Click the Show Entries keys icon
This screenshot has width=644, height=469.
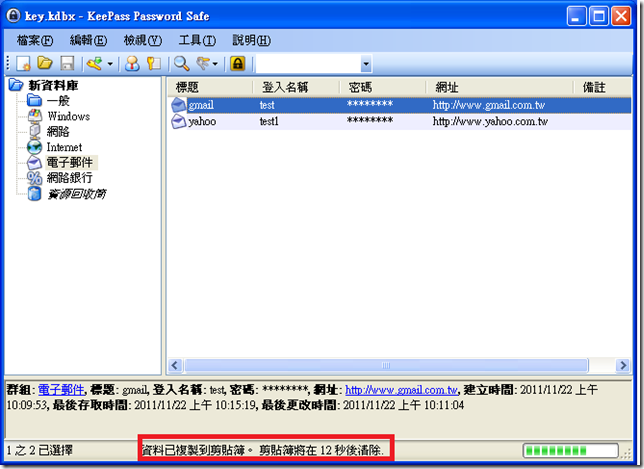coord(203,64)
